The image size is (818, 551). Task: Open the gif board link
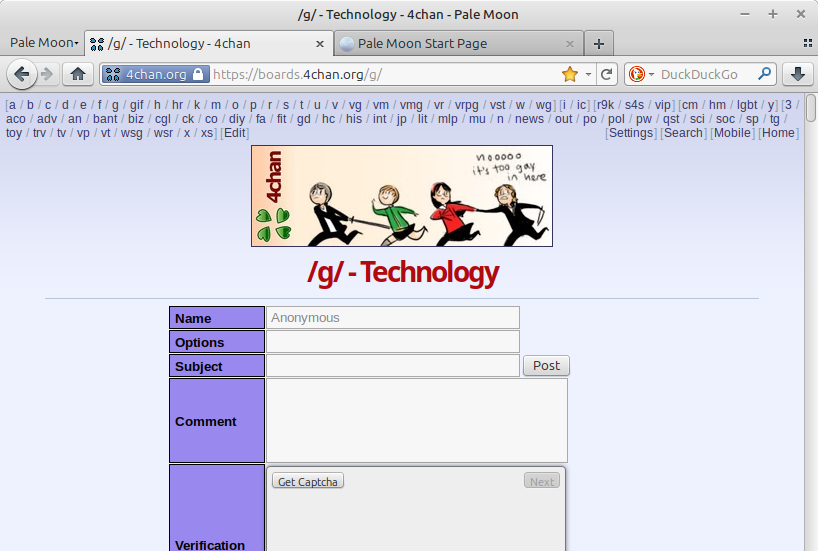pos(136,105)
